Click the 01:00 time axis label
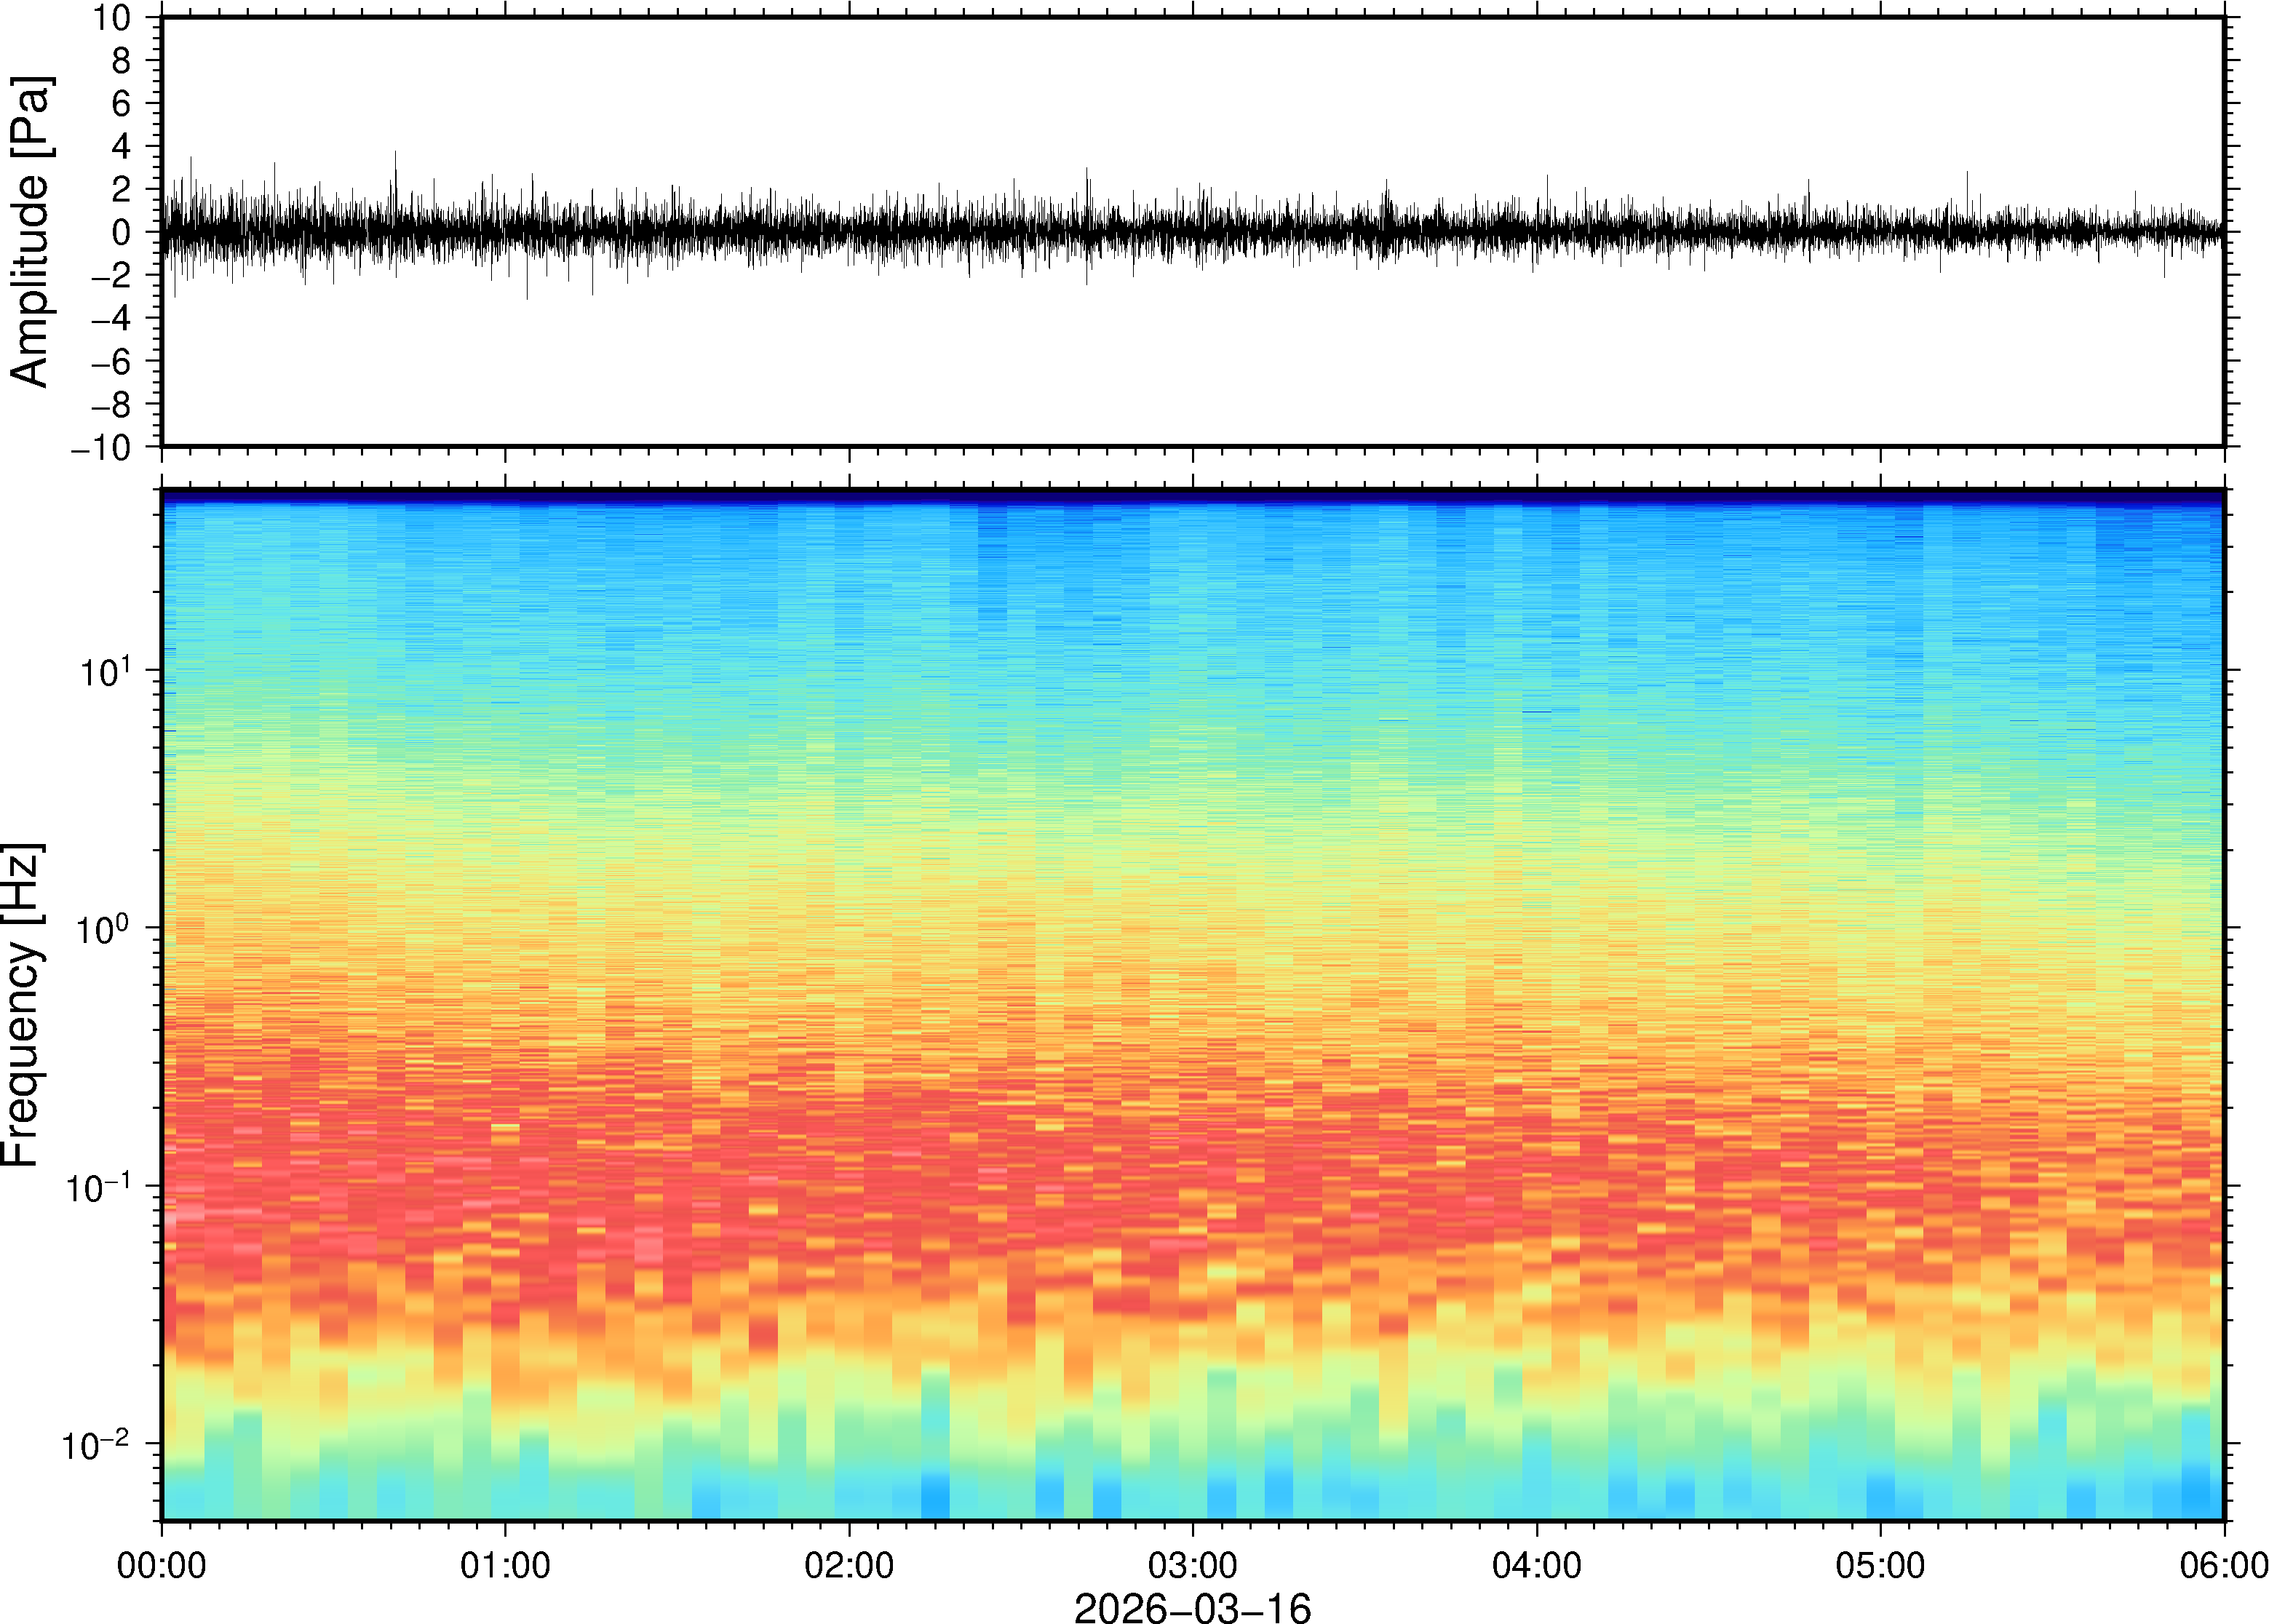Image resolution: width=2269 pixels, height=1624 pixels. point(505,1565)
